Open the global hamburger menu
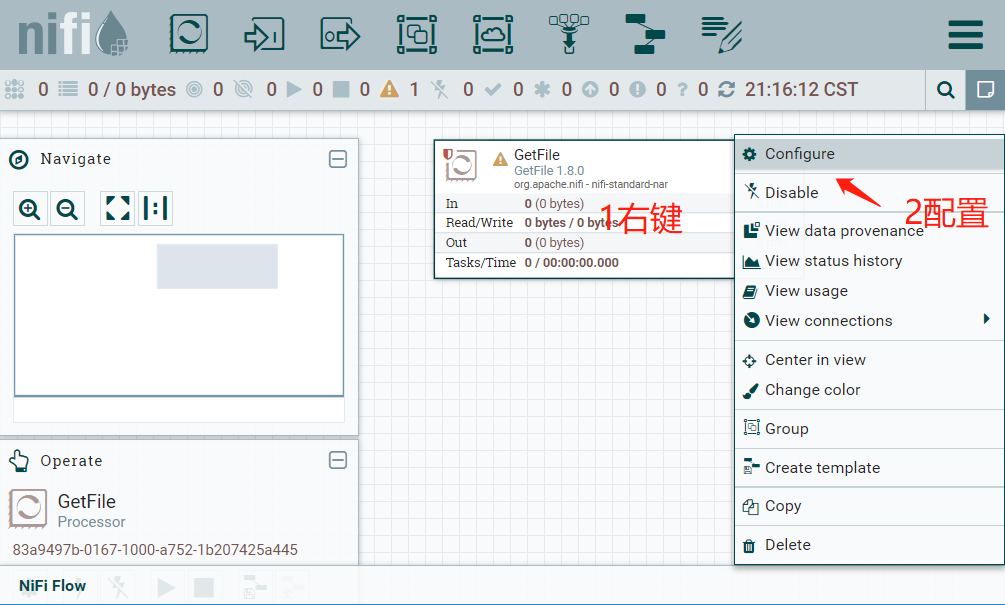Screen dimensions: 1005x605 (x=965, y=35)
